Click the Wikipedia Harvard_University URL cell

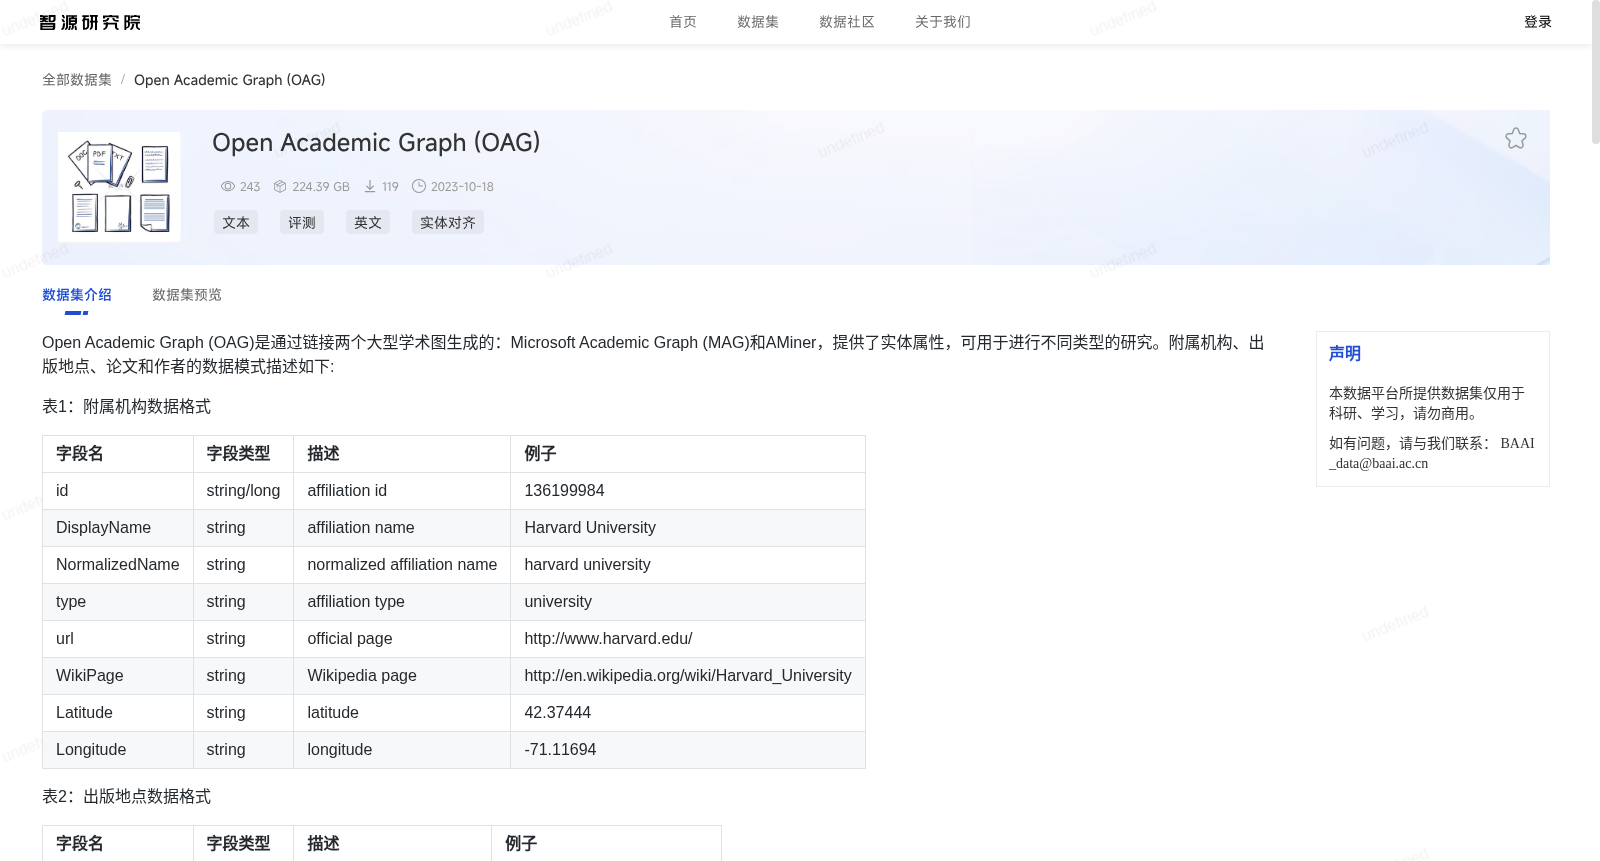688,676
